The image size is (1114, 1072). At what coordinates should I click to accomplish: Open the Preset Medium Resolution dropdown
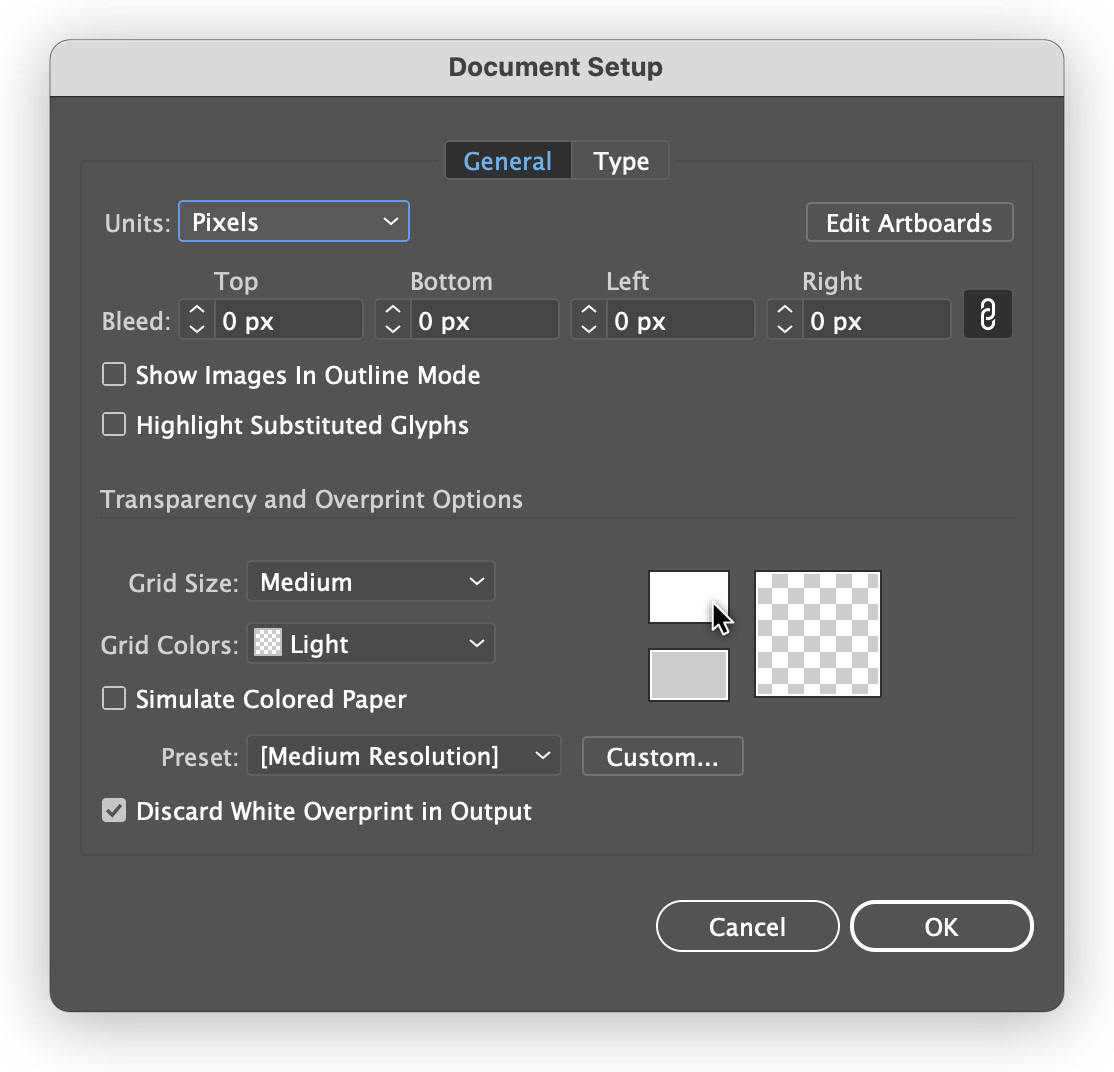pyautogui.click(x=404, y=757)
